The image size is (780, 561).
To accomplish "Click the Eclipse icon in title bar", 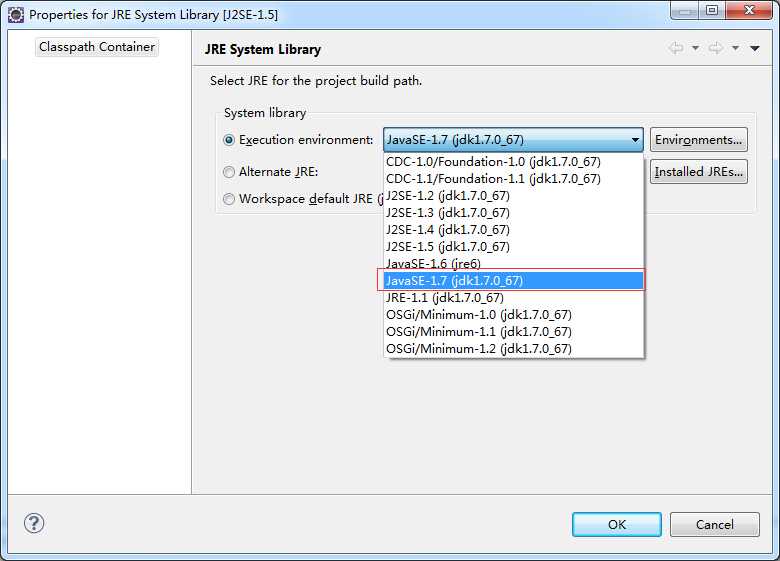I will tap(16, 14).
